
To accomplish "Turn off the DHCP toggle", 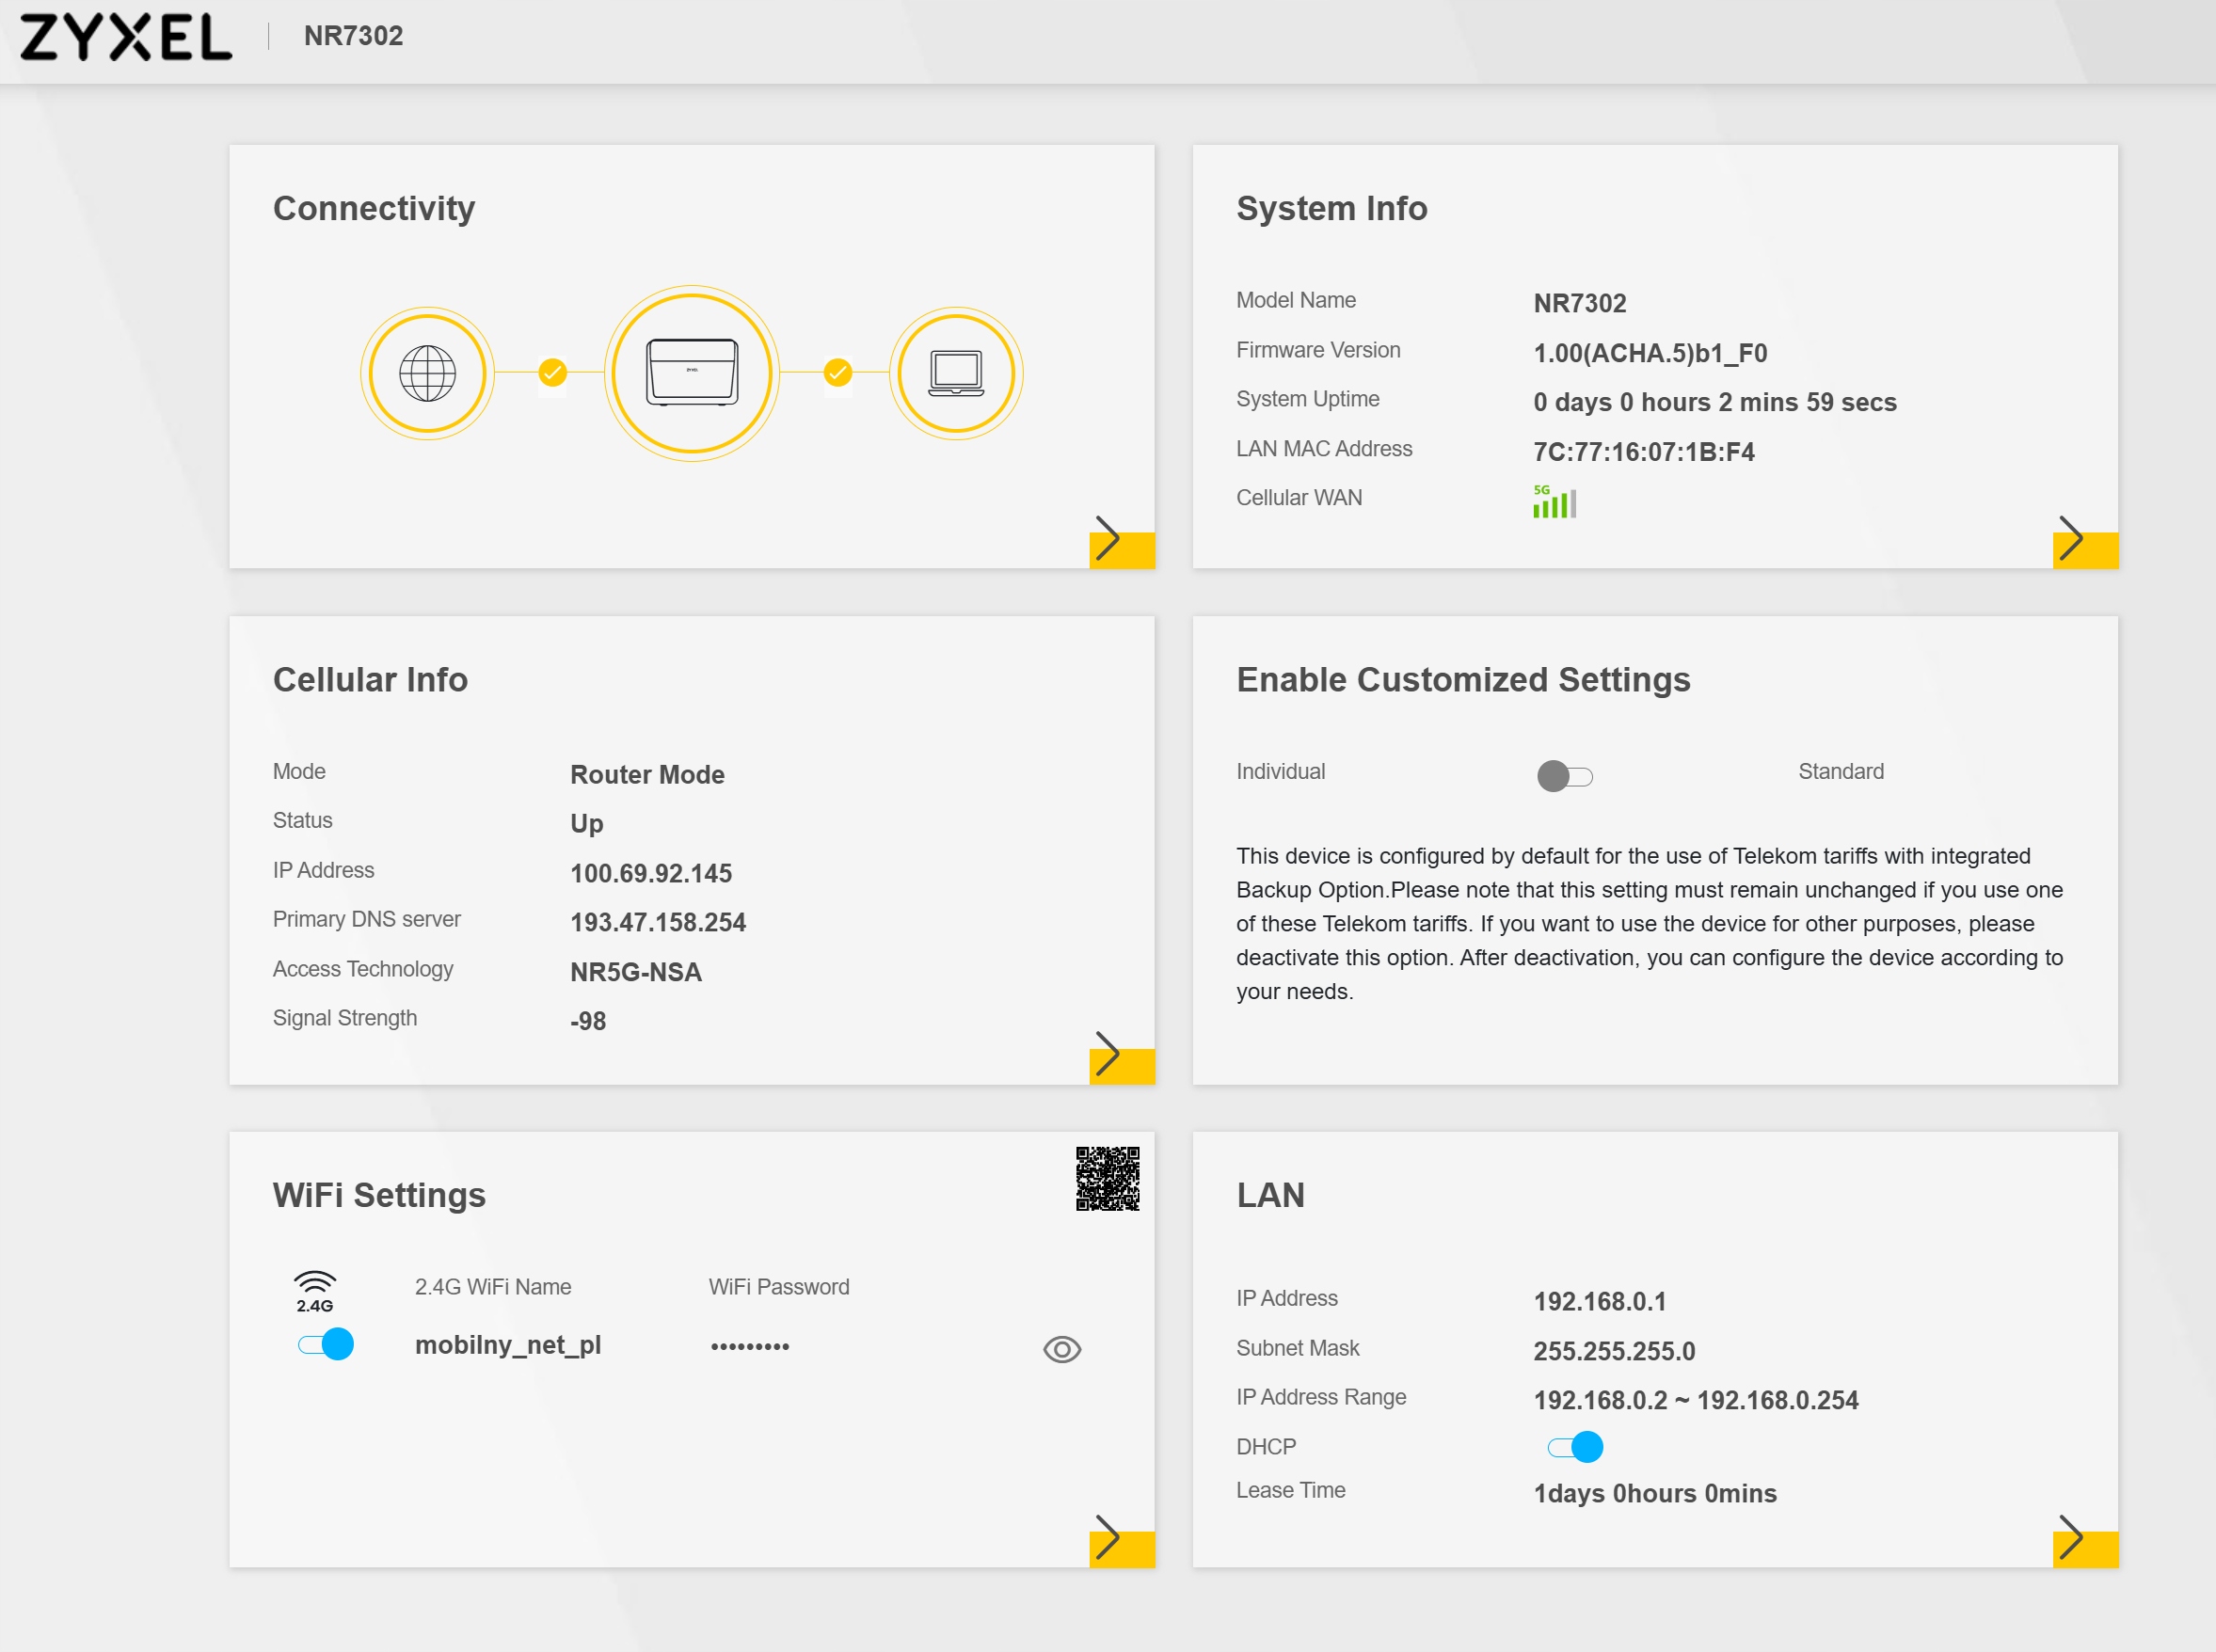I will click(1574, 1446).
